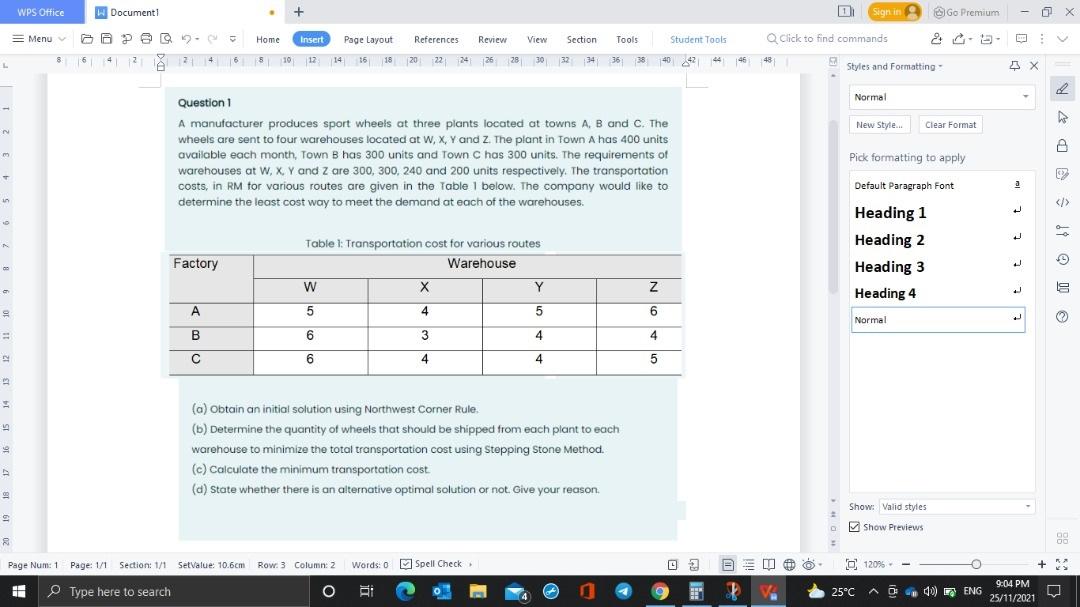The image size is (1080, 607).
Task: Click the Redo arrow
Action: [212, 39]
